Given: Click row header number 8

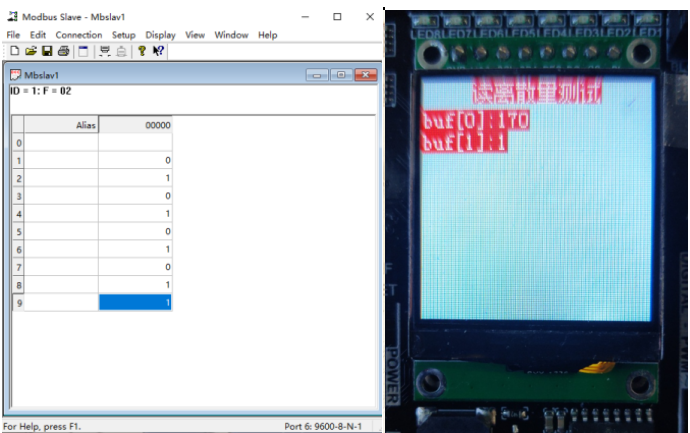Looking at the screenshot, I should point(18,285).
